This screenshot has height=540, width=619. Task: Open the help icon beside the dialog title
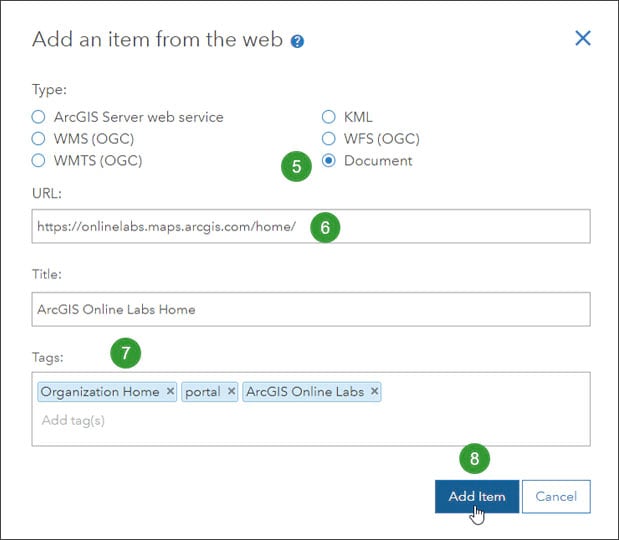297,41
